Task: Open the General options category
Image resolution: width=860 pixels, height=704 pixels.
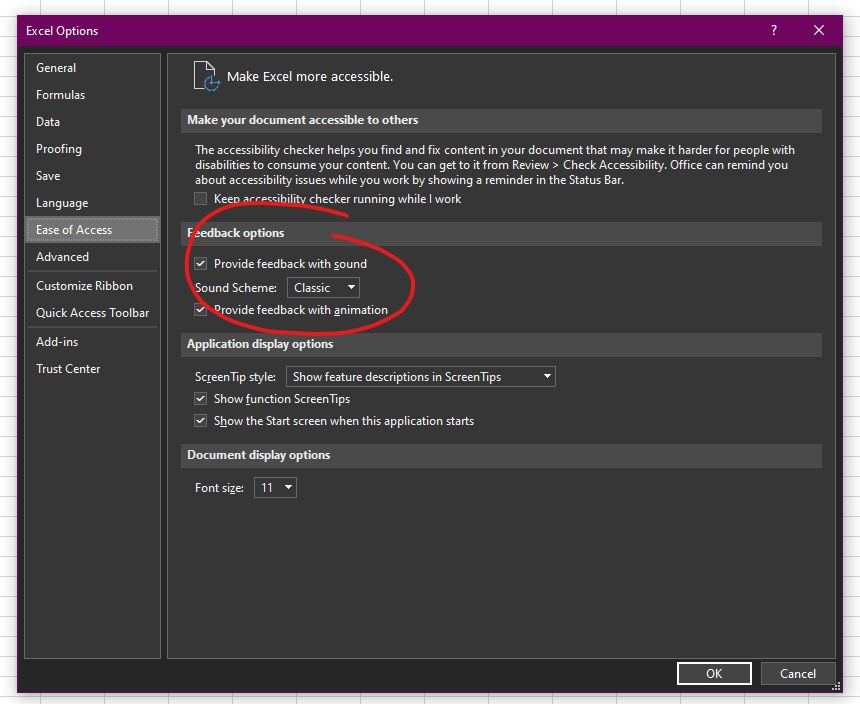Action: [92, 67]
